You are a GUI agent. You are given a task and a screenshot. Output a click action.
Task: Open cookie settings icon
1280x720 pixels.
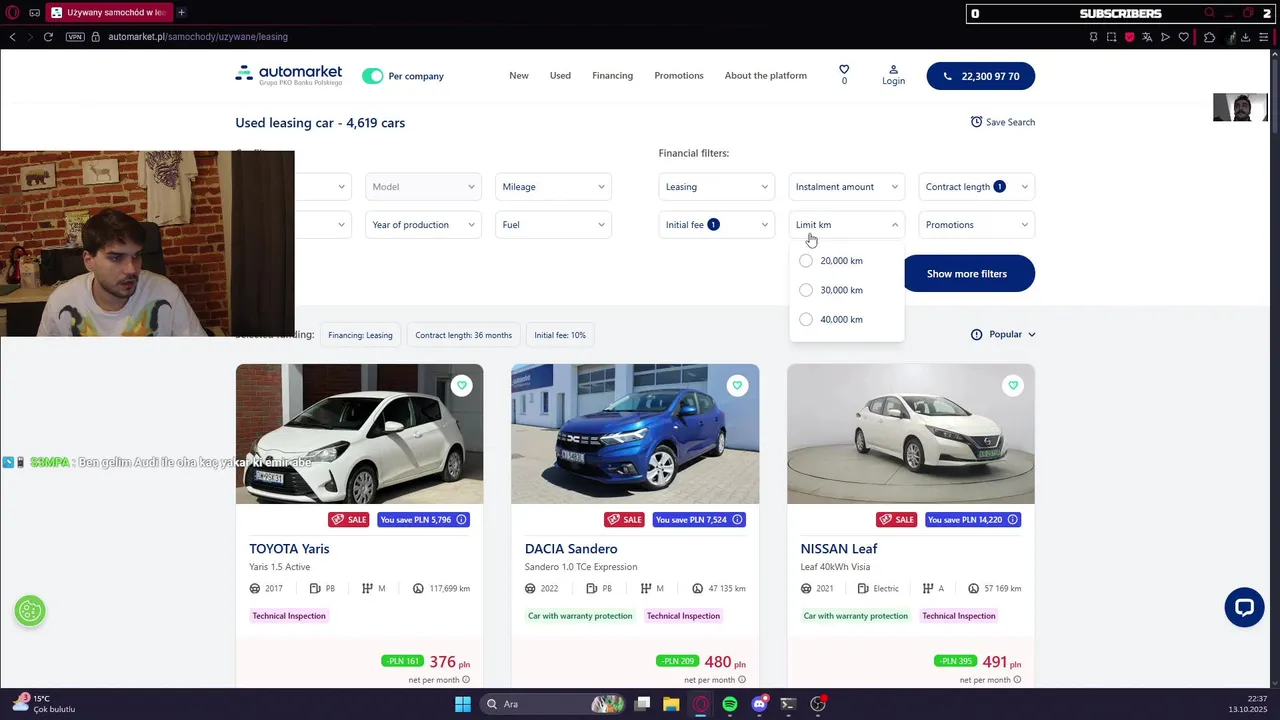pyautogui.click(x=30, y=611)
